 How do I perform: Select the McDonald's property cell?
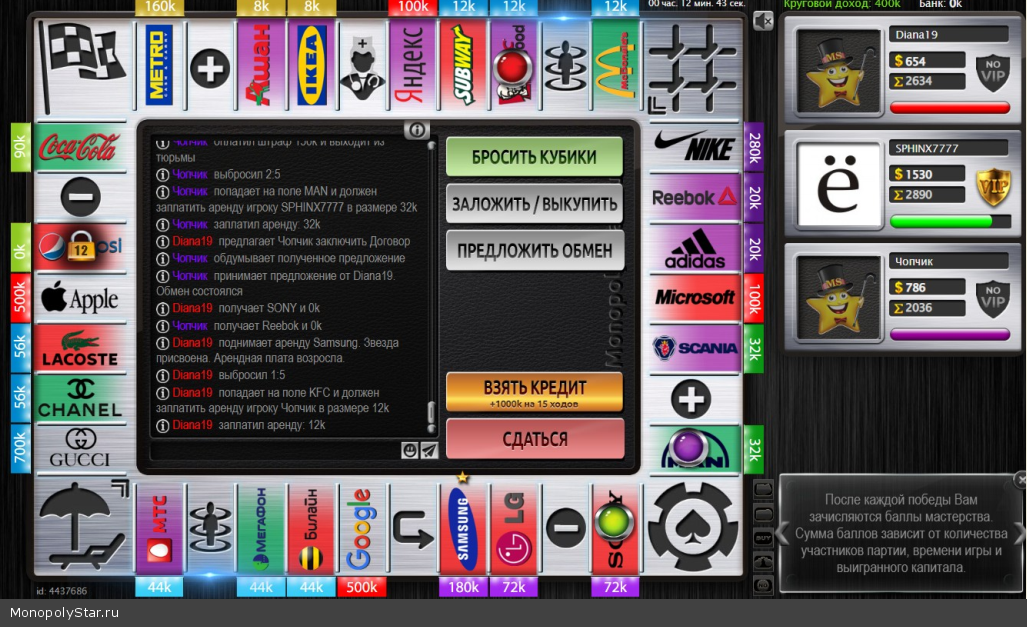pos(615,65)
